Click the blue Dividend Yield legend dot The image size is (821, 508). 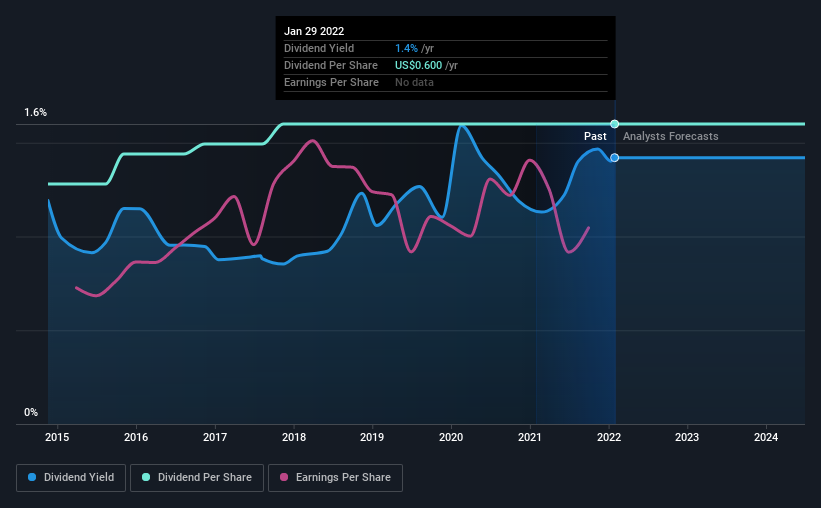point(32,477)
